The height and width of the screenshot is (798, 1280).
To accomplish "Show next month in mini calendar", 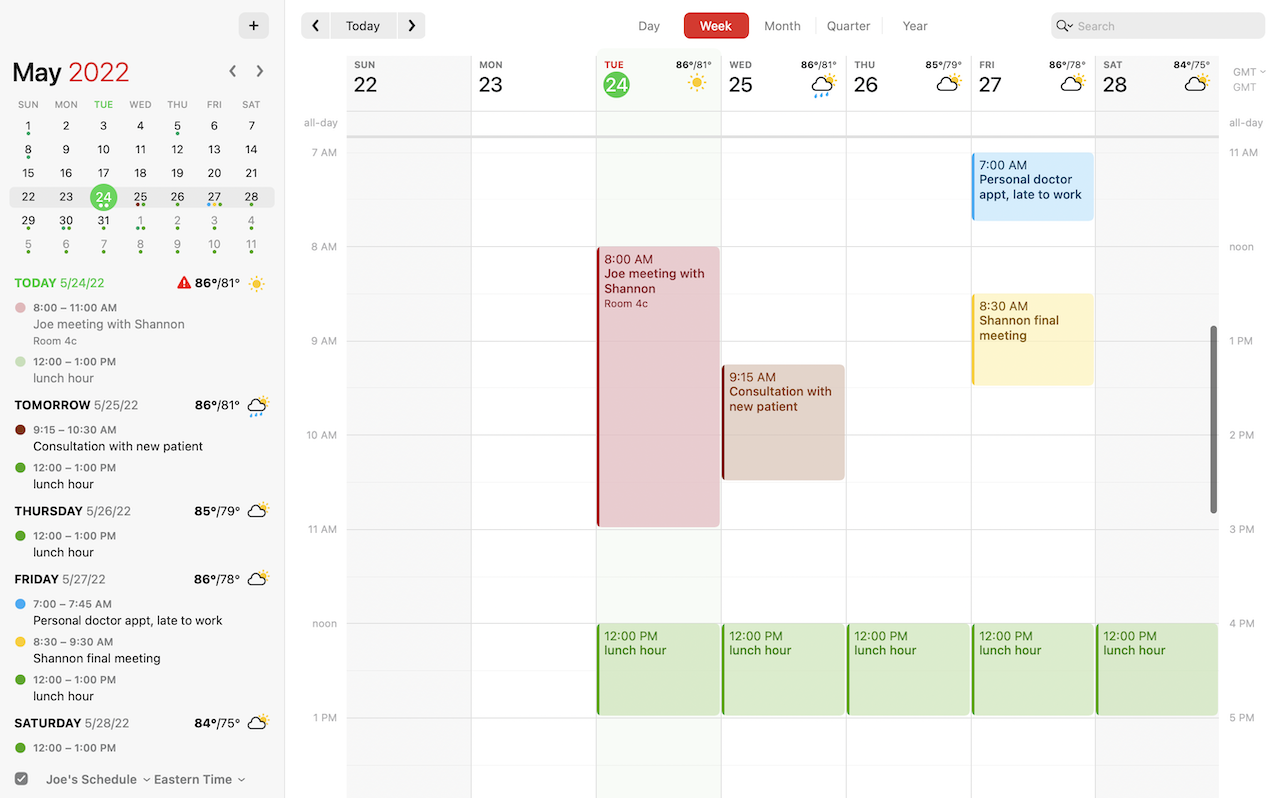I will coord(260,71).
